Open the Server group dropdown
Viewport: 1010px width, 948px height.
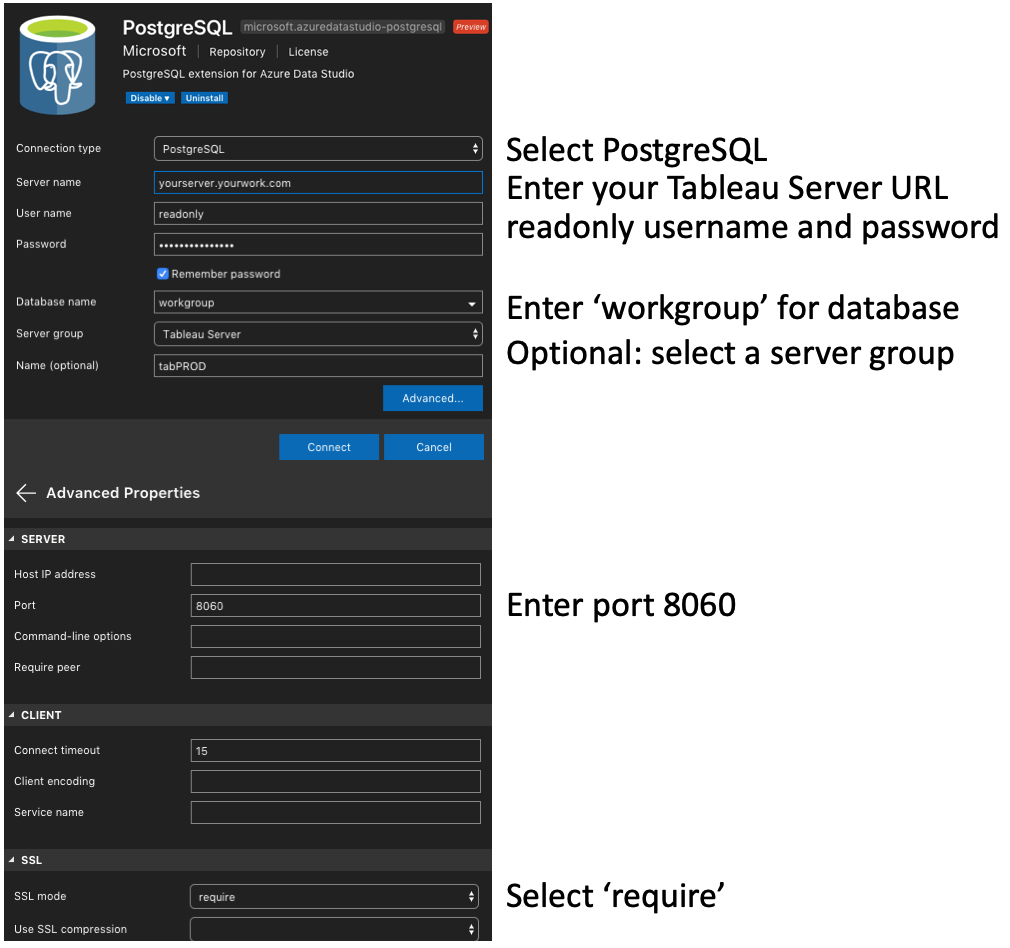click(318, 334)
